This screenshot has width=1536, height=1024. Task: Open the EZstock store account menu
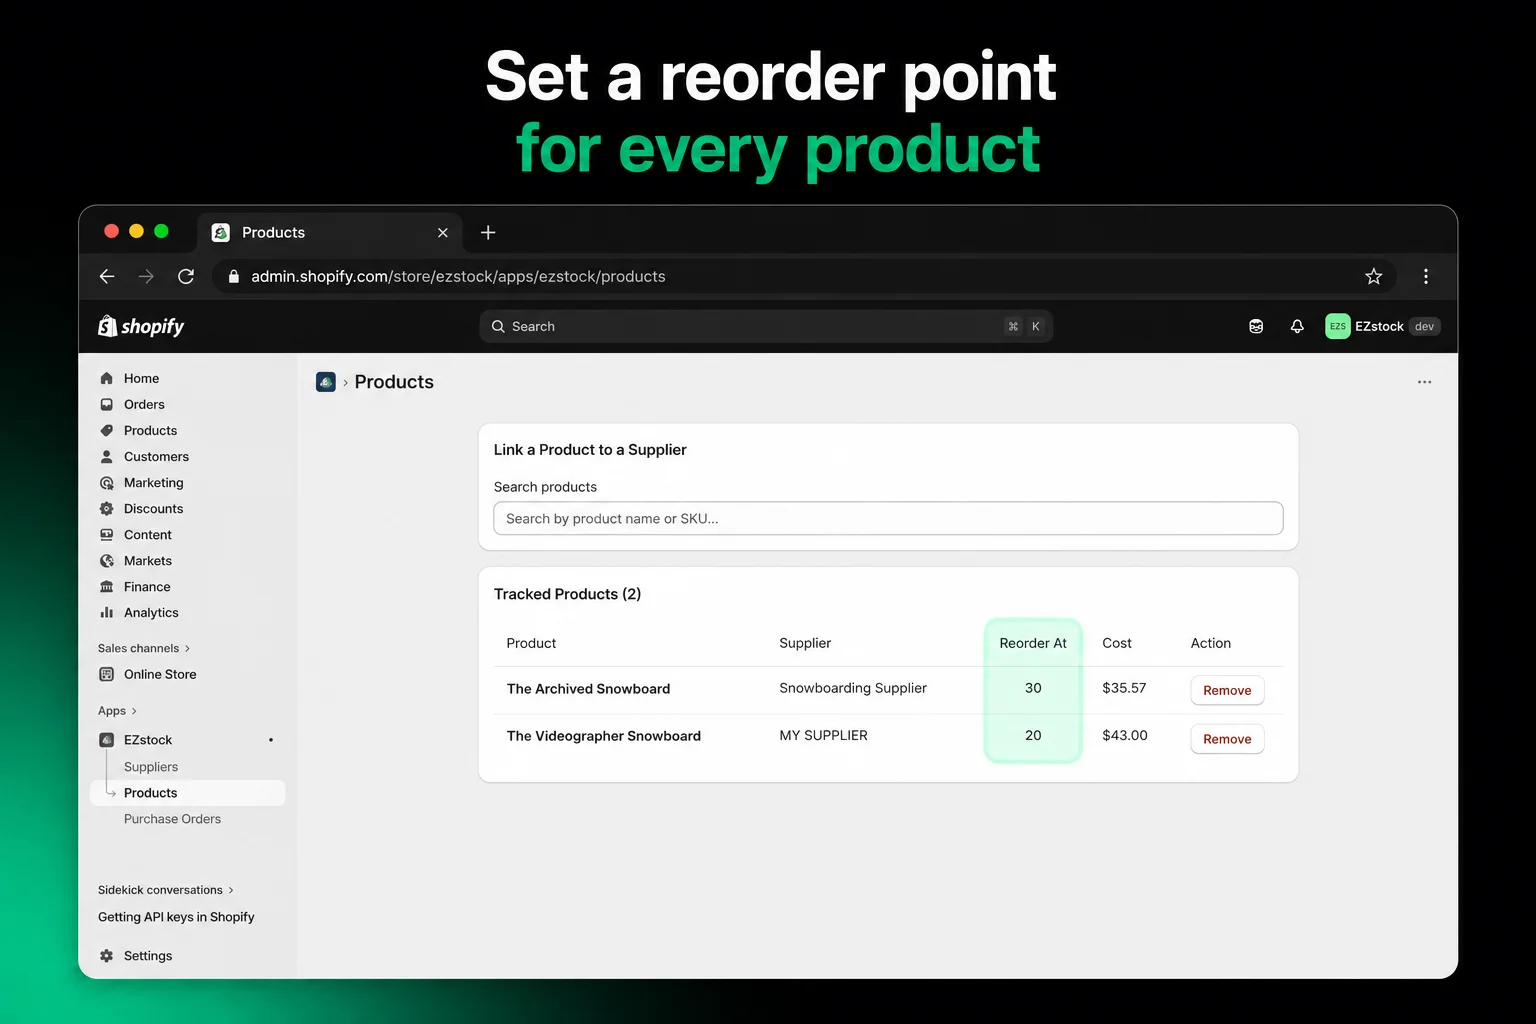1382,326
